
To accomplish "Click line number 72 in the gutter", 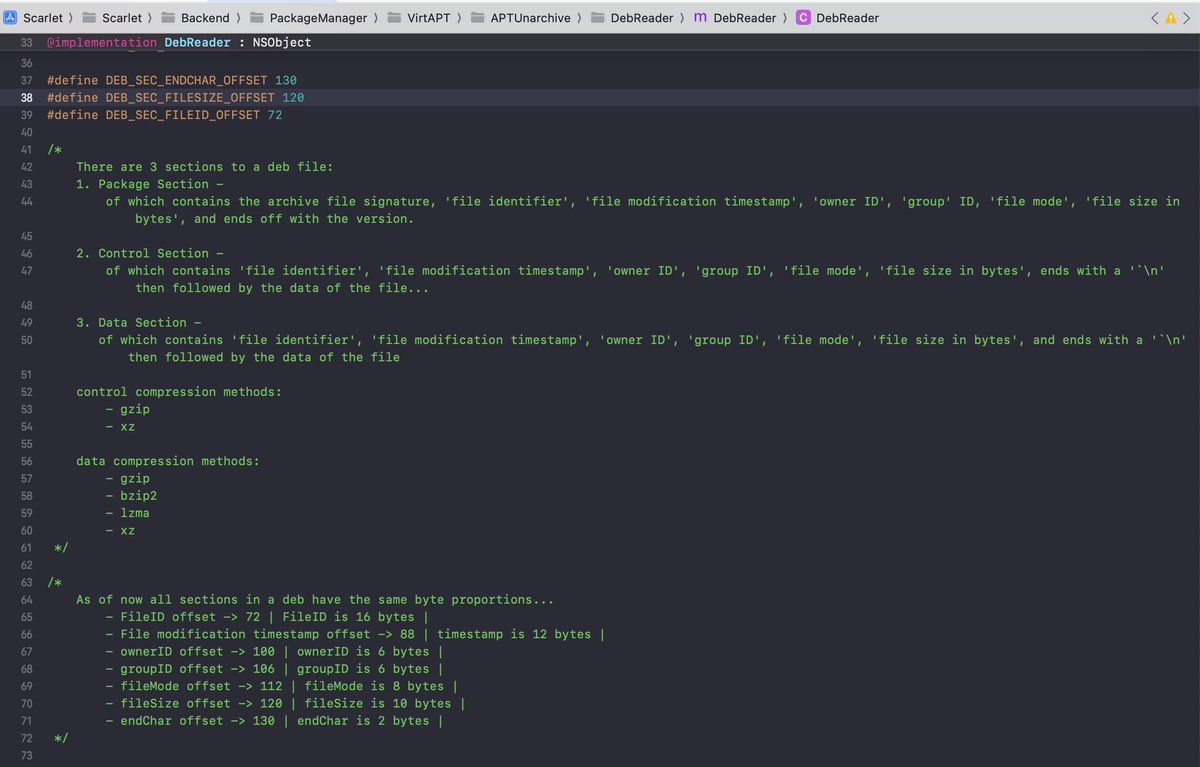I will pos(26,738).
